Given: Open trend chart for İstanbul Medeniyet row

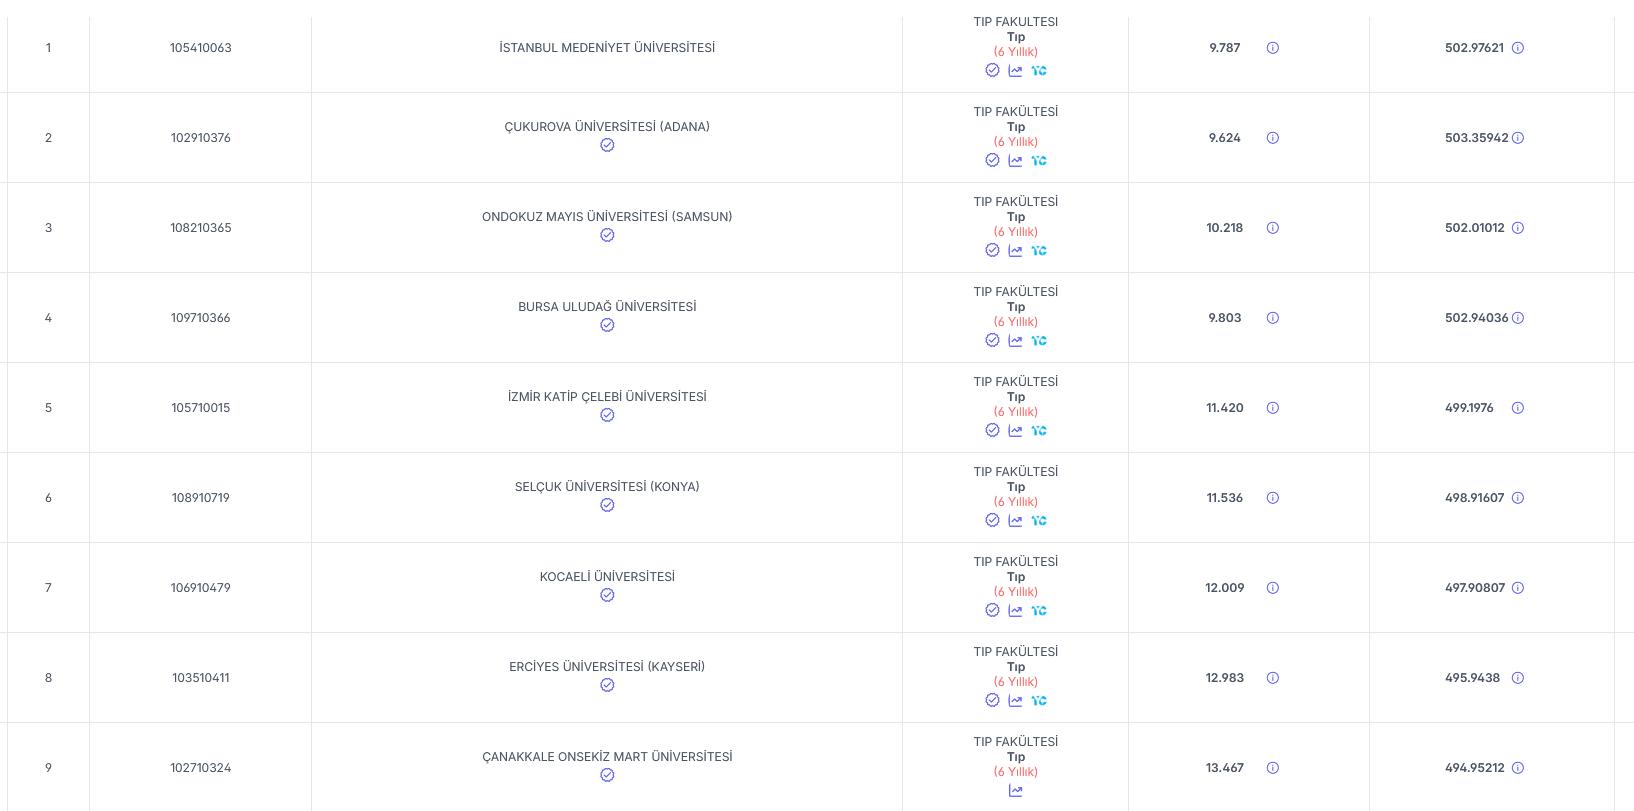Looking at the screenshot, I should click(x=1015, y=71).
